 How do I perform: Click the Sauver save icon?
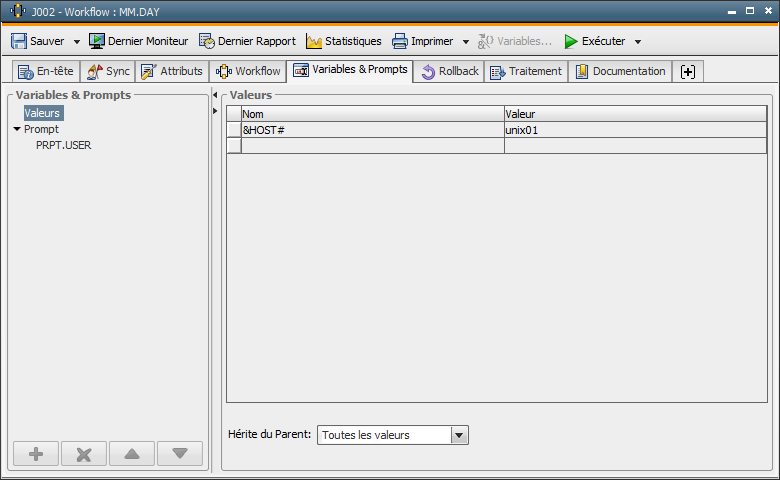19,41
